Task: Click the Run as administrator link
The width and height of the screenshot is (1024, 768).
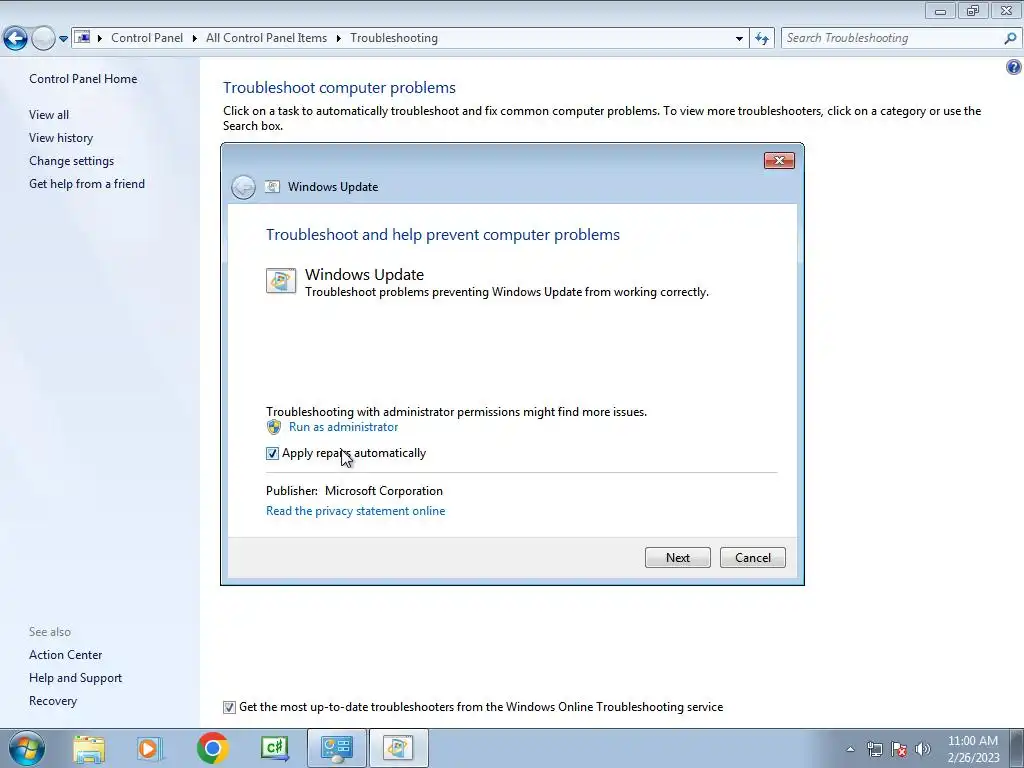Action: [x=344, y=427]
